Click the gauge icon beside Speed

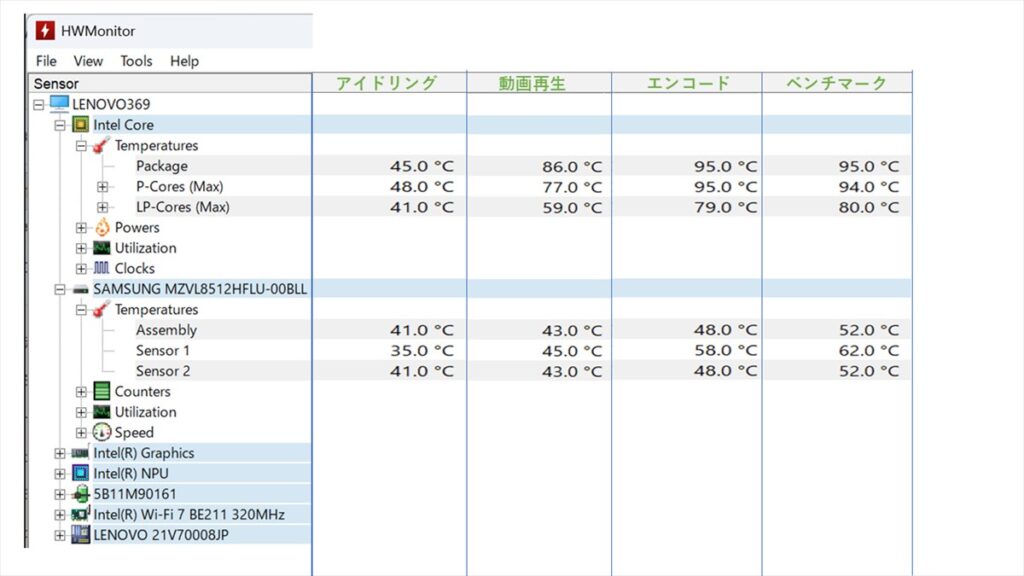coord(102,432)
